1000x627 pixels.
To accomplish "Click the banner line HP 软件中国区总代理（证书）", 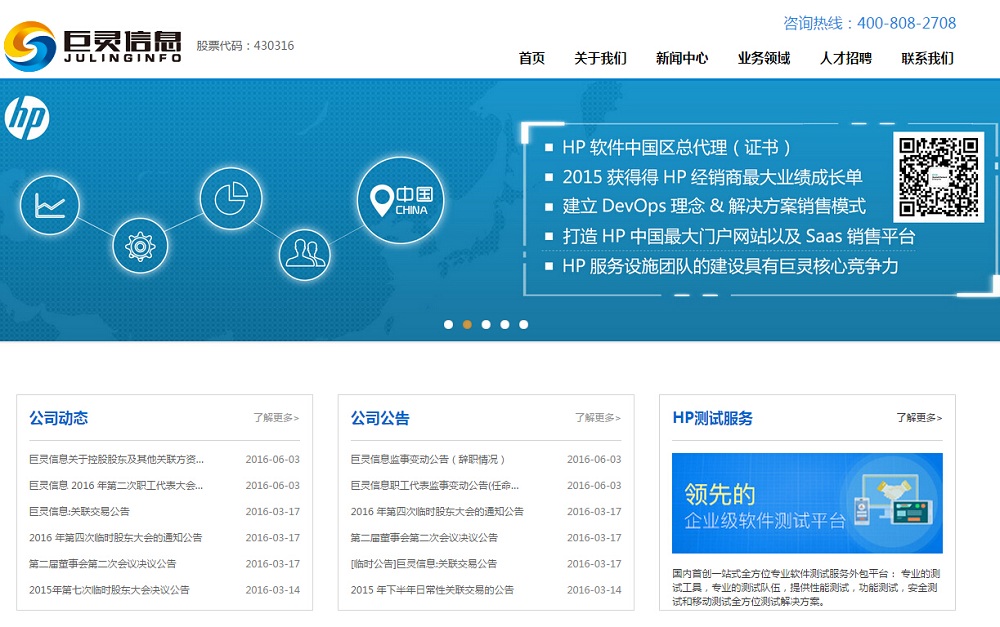I will [676, 148].
